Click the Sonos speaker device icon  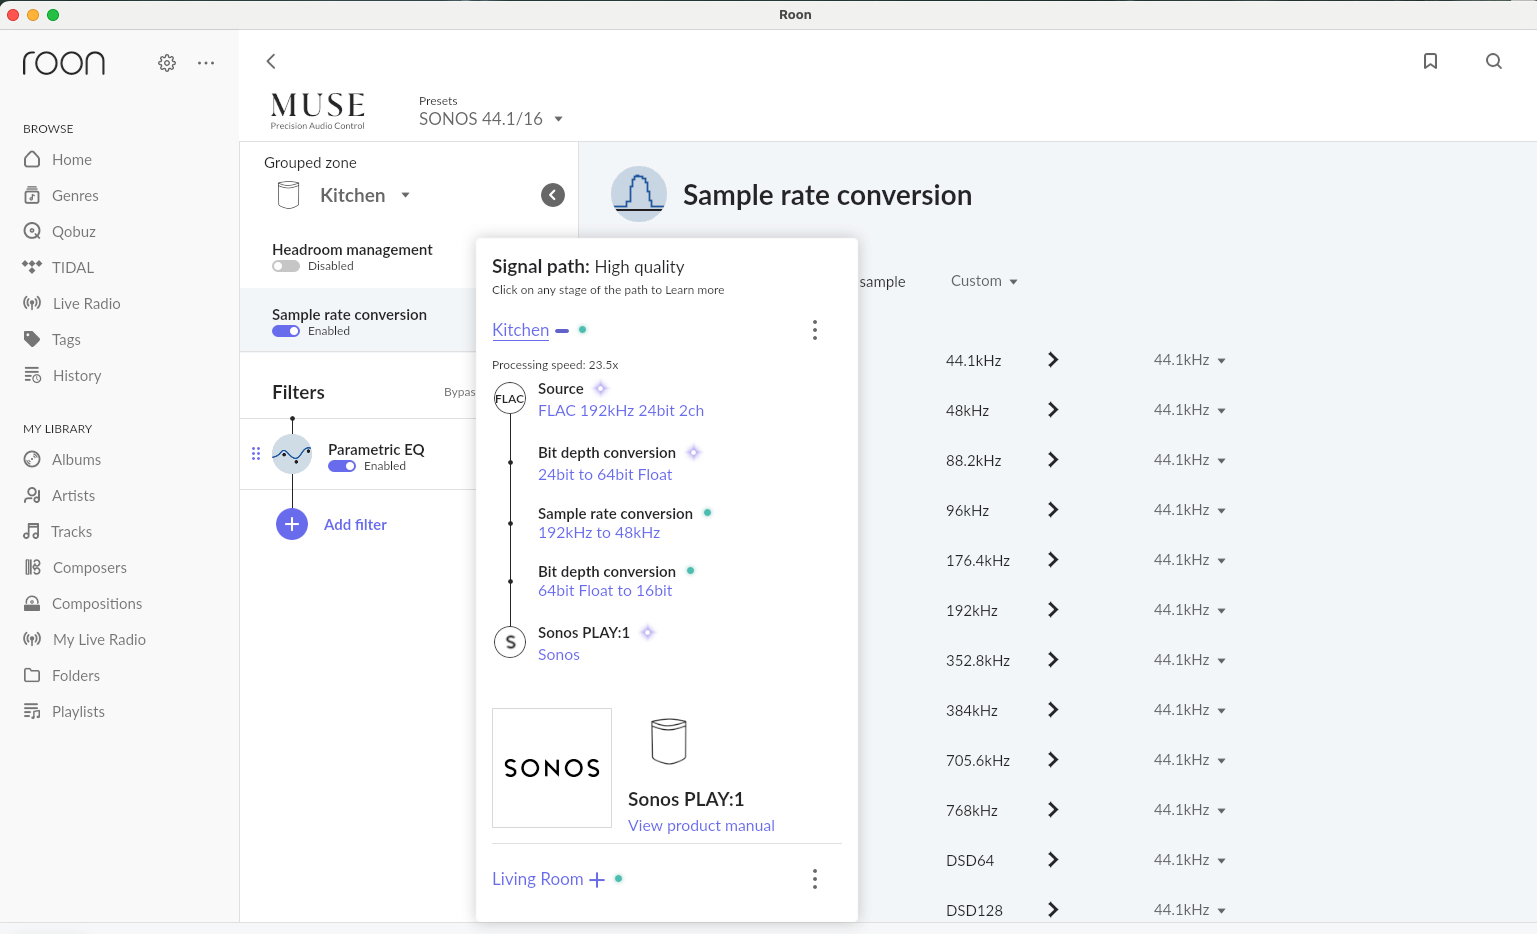pos(669,741)
